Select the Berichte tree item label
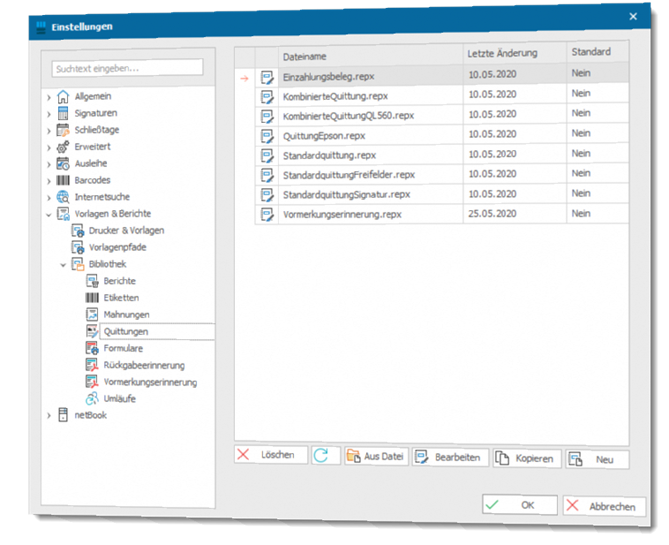This screenshot has height=545, width=669. coord(120,281)
